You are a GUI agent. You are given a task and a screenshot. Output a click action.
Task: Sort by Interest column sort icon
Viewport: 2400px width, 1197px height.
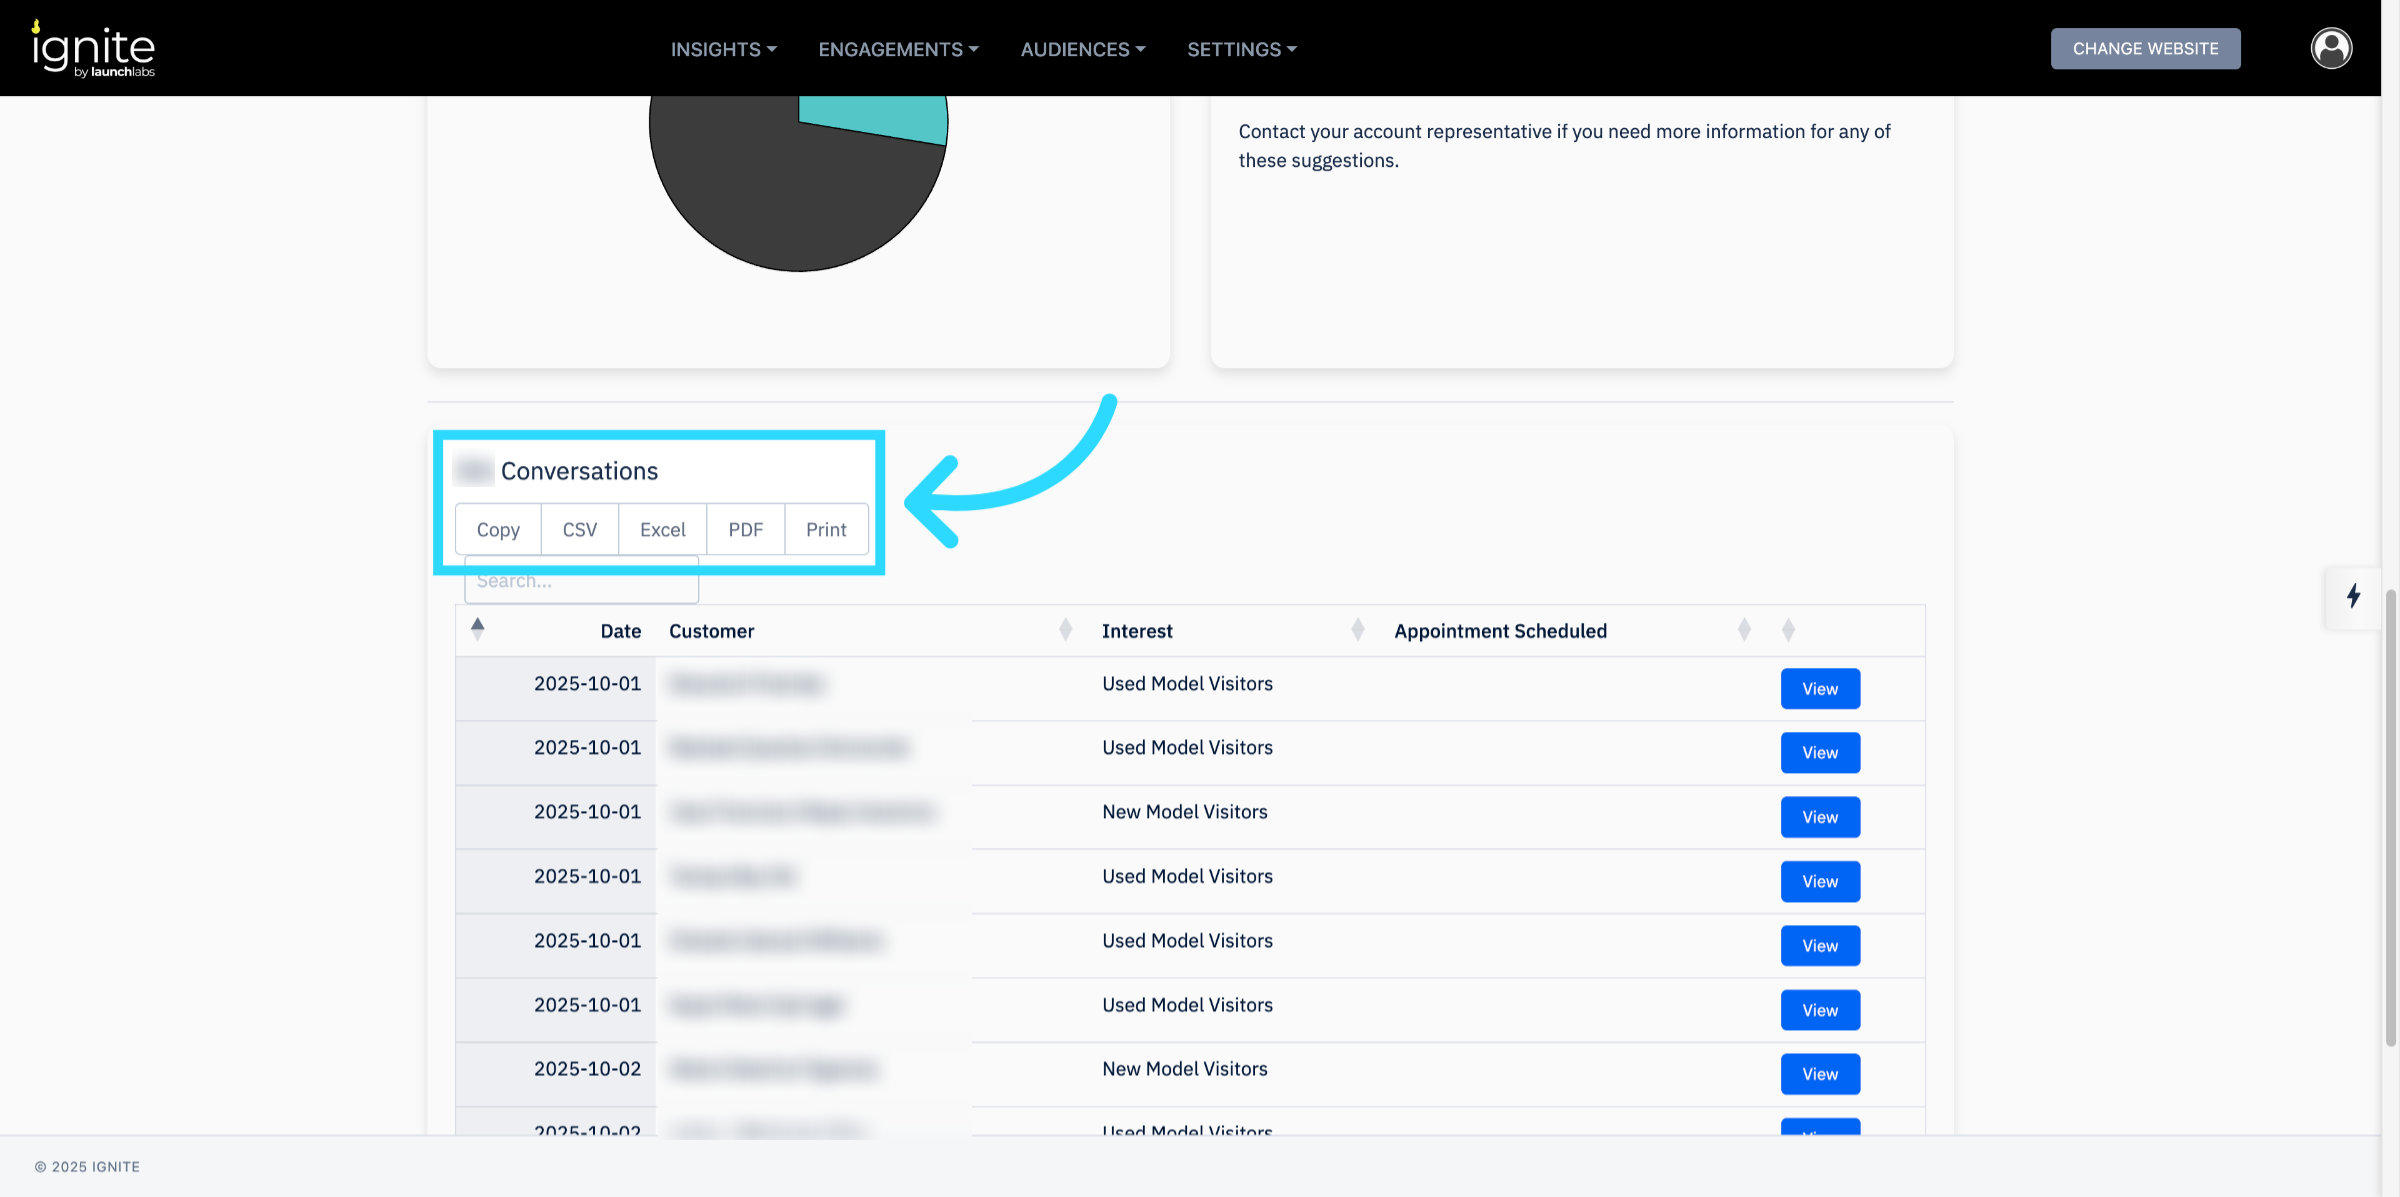[x=1357, y=630]
